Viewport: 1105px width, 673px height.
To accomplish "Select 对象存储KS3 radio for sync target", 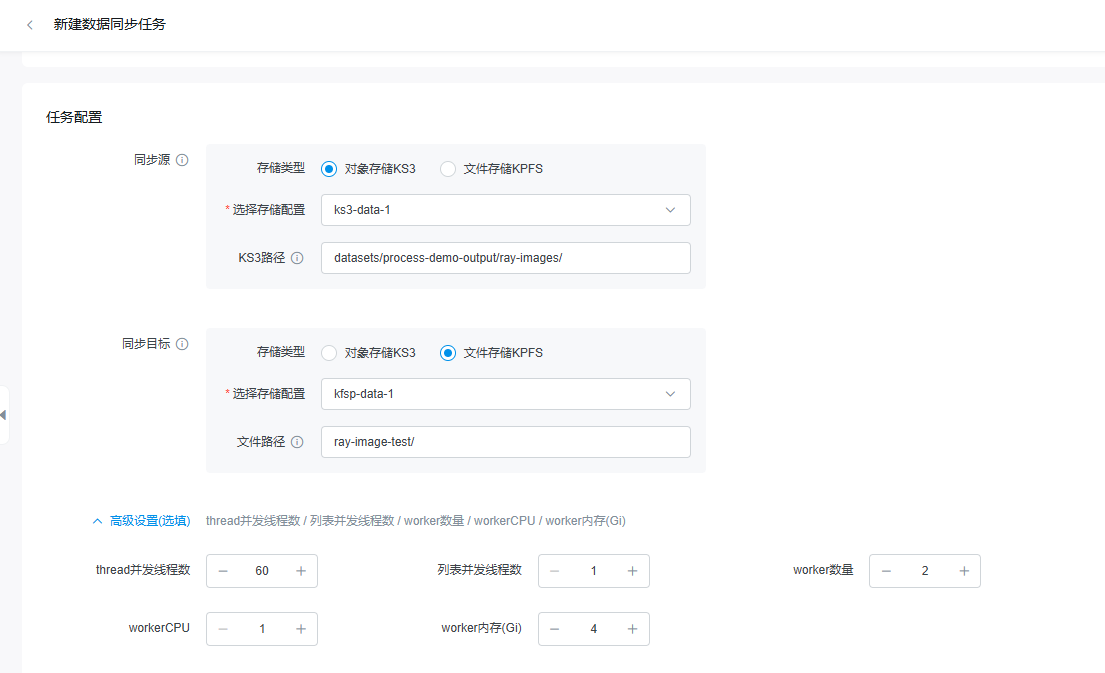I will coord(329,353).
